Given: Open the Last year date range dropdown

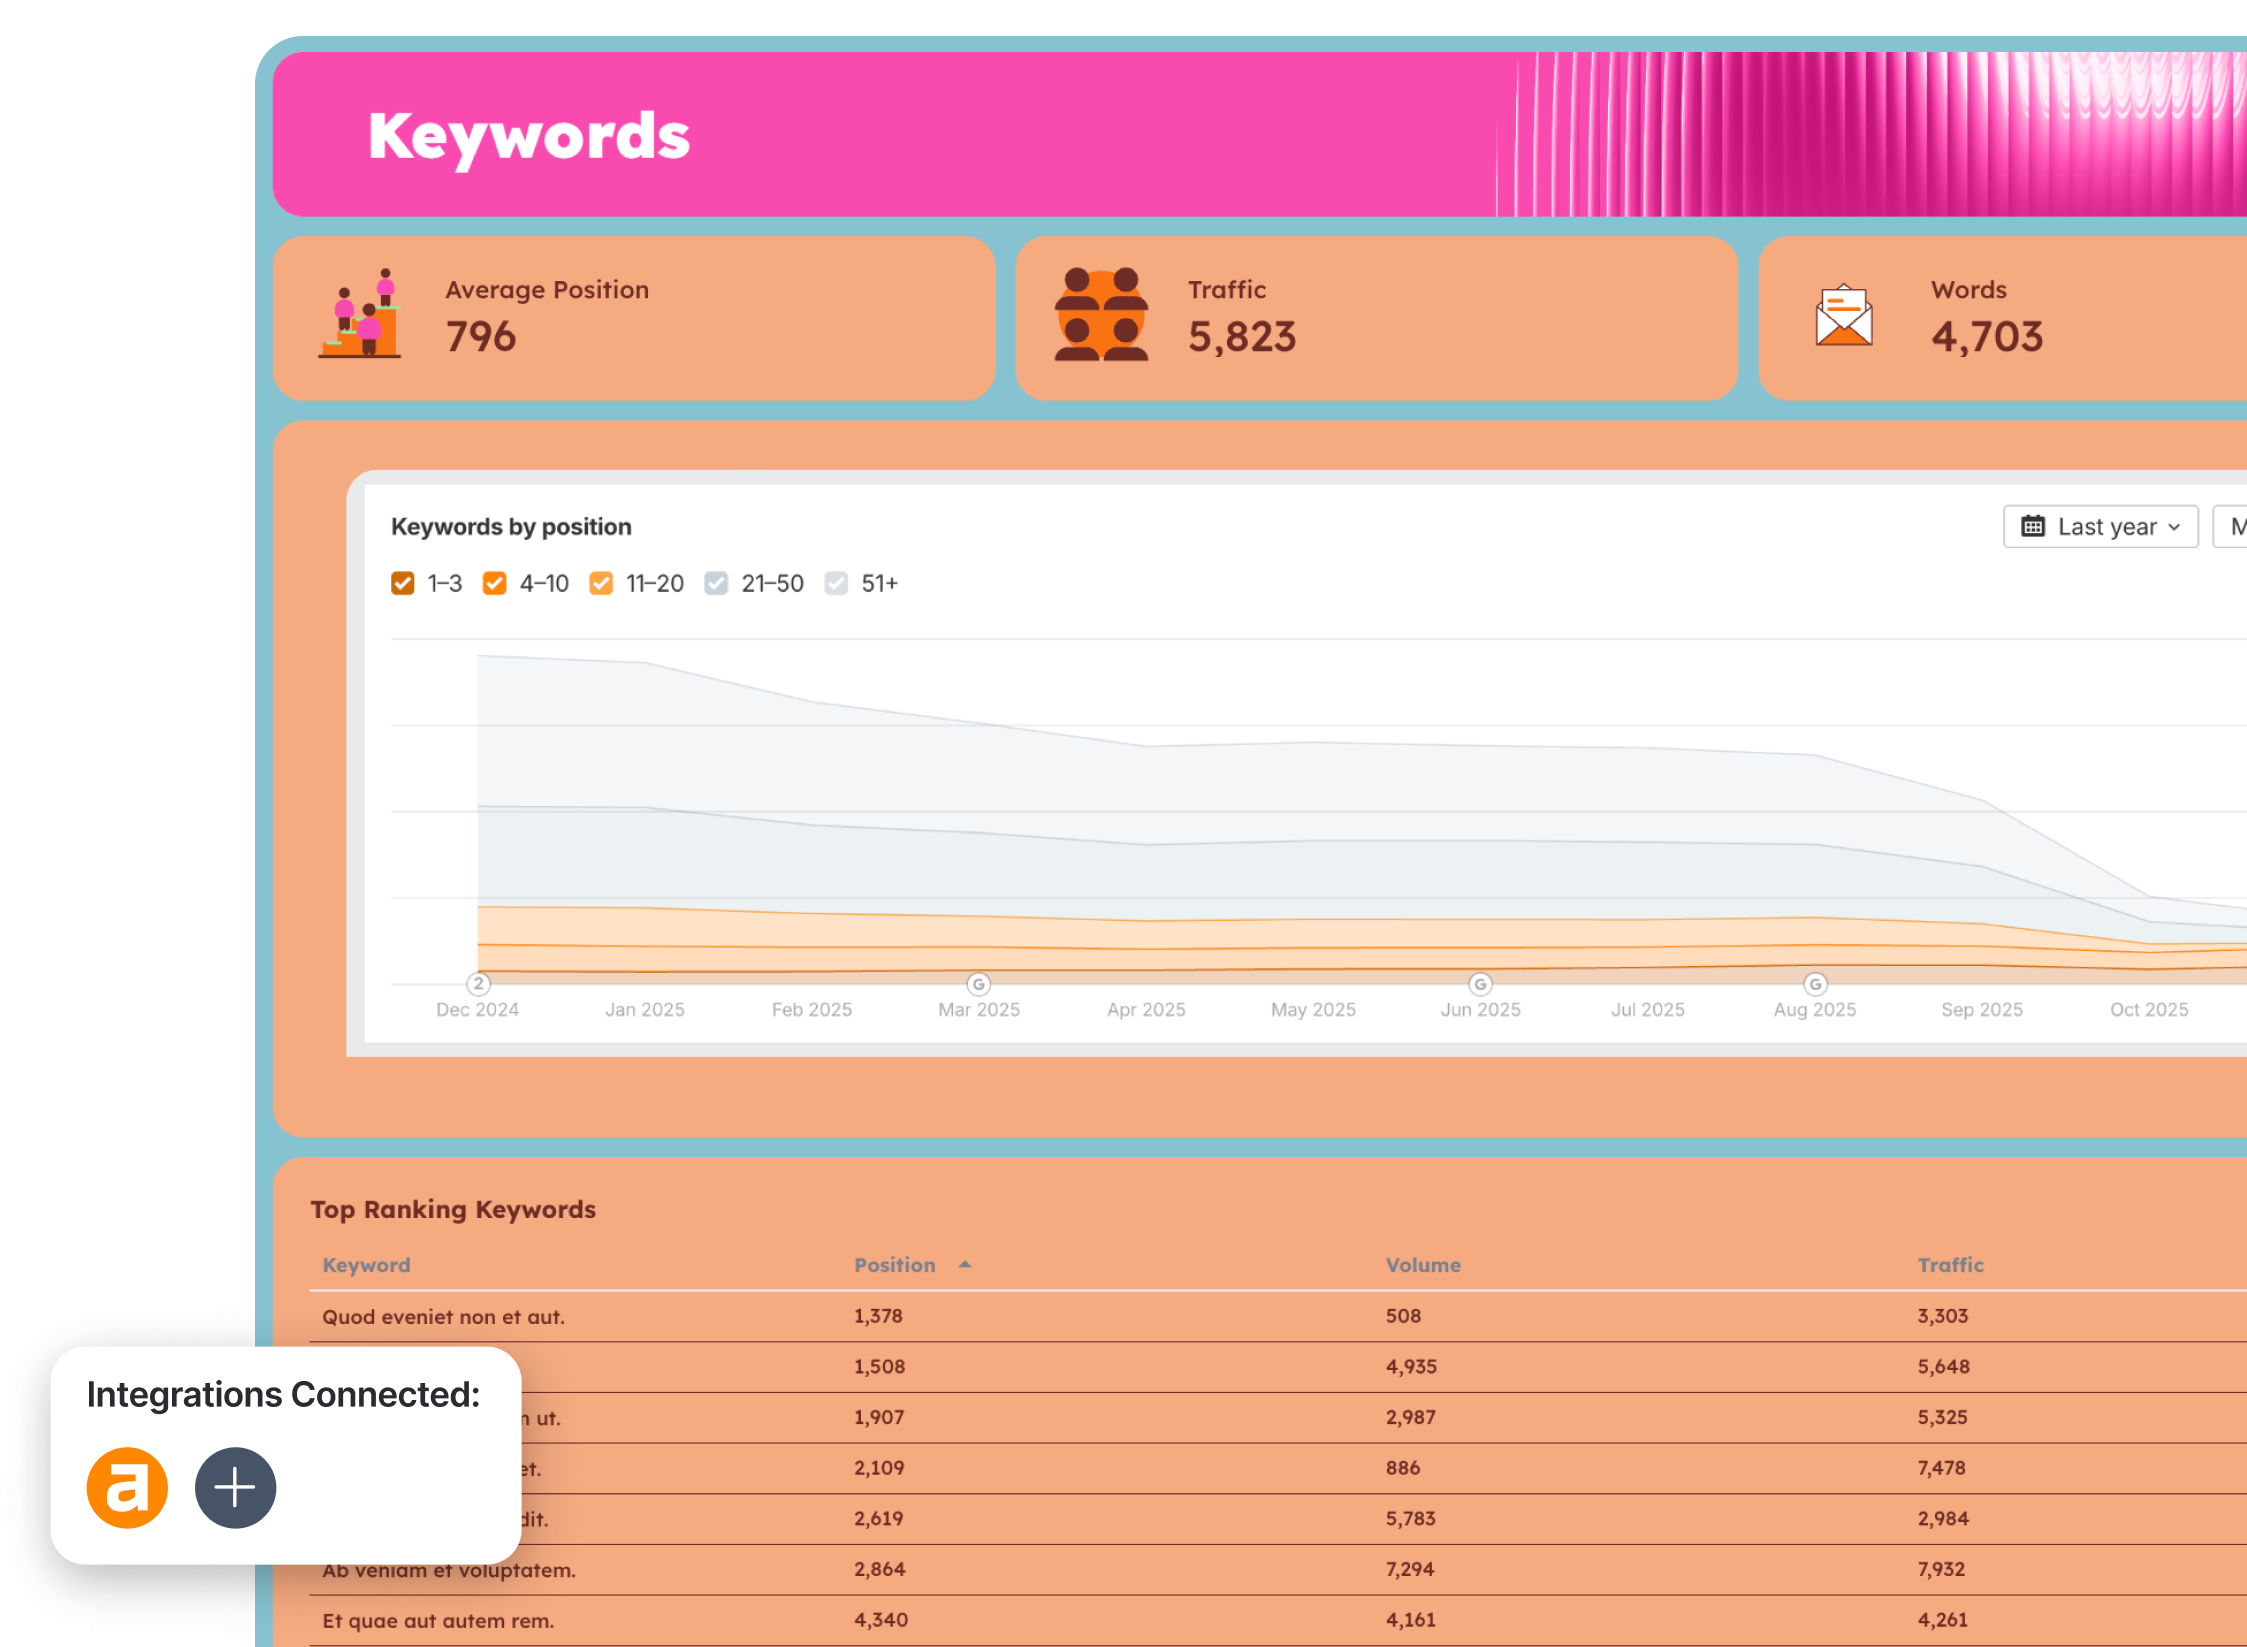Looking at the screenshot, I should (x=2100, y=526).
